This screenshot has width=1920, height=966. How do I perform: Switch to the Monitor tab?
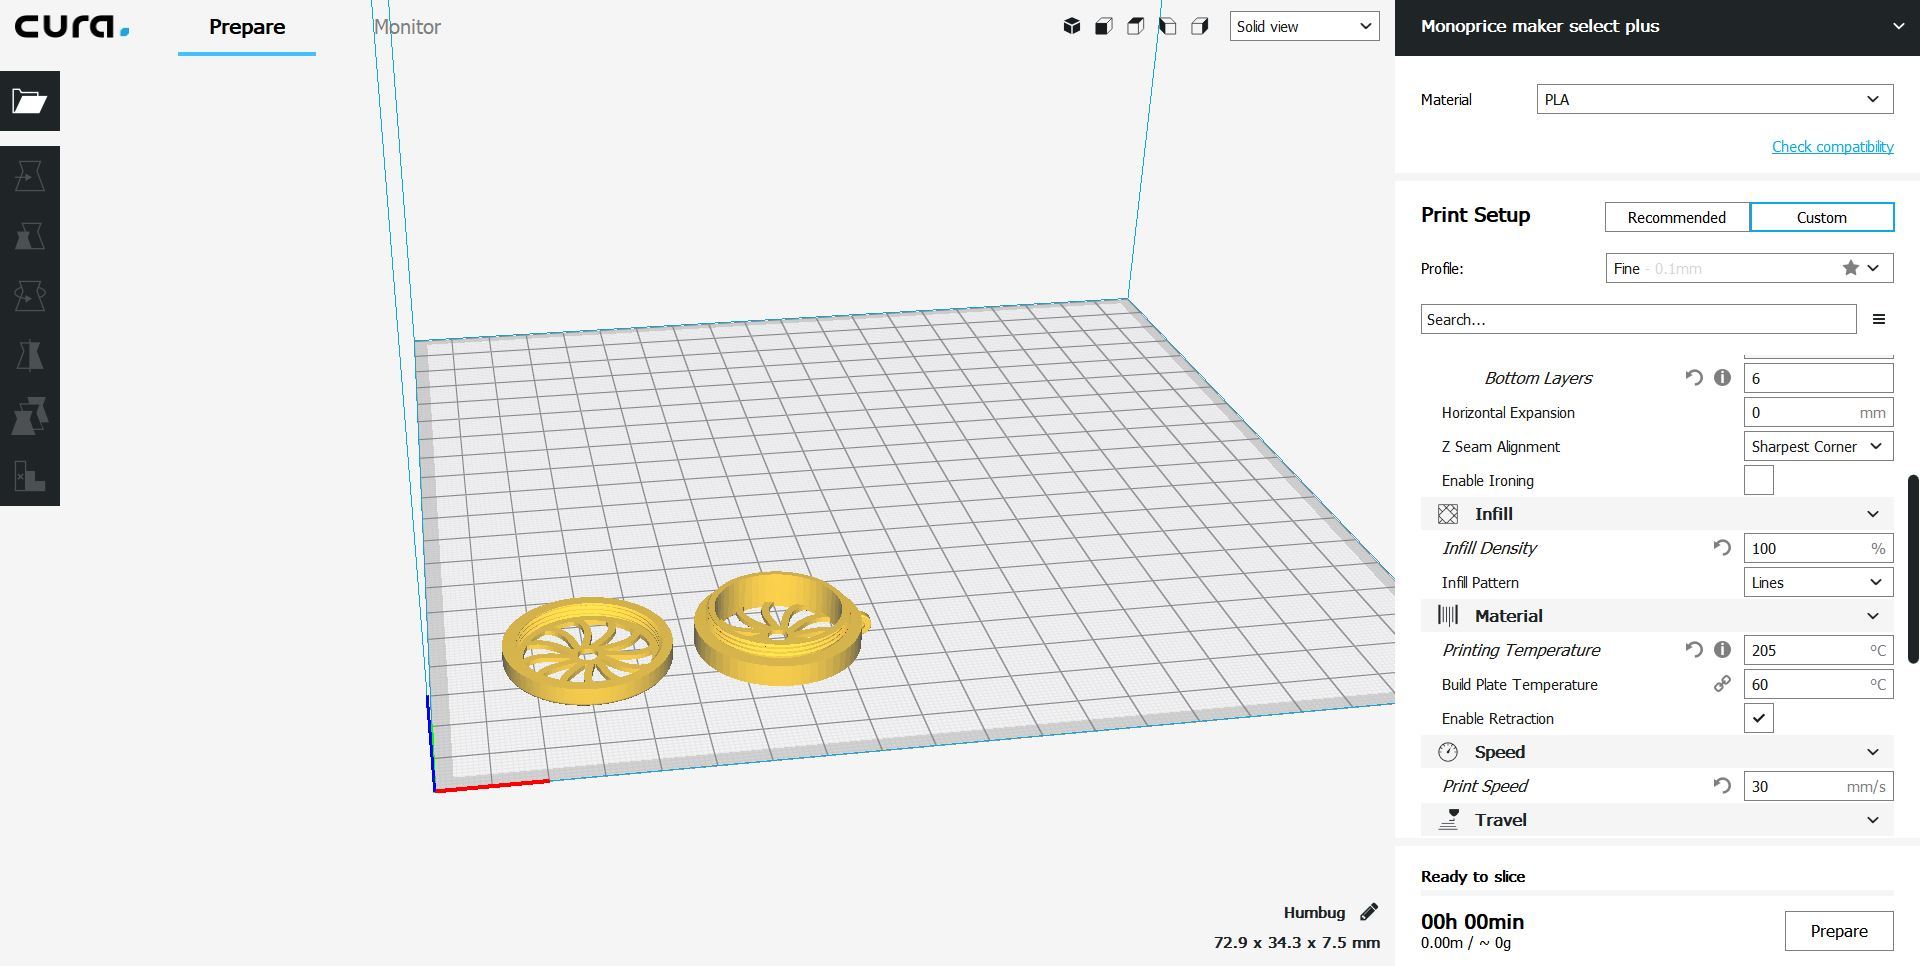(x=407, y=27)
